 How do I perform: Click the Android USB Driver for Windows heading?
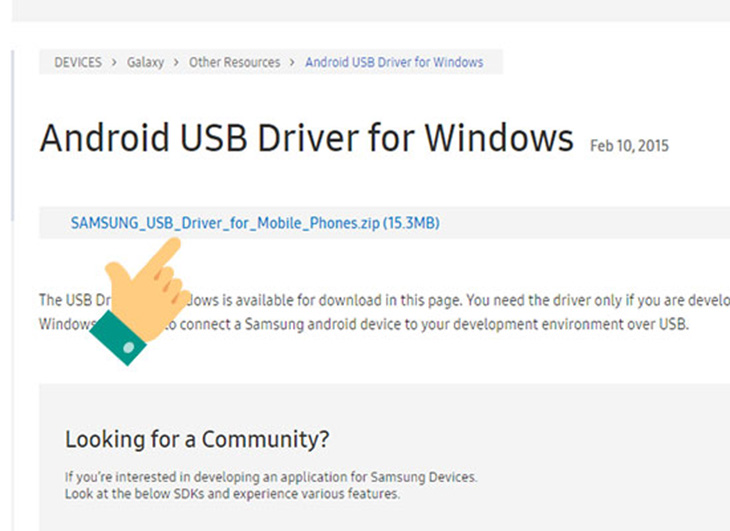(x=306, y=138)
